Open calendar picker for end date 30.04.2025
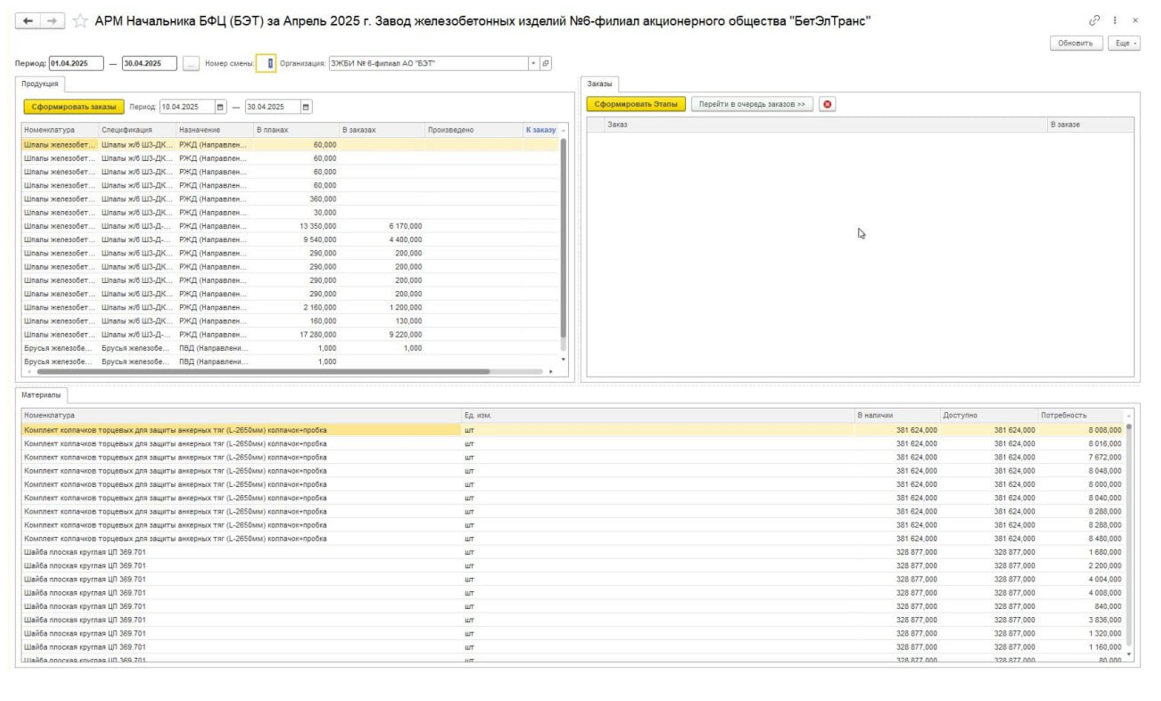The width and height of the screenshot is (1161, 701). pyautogui.click(x=306, y=107)
